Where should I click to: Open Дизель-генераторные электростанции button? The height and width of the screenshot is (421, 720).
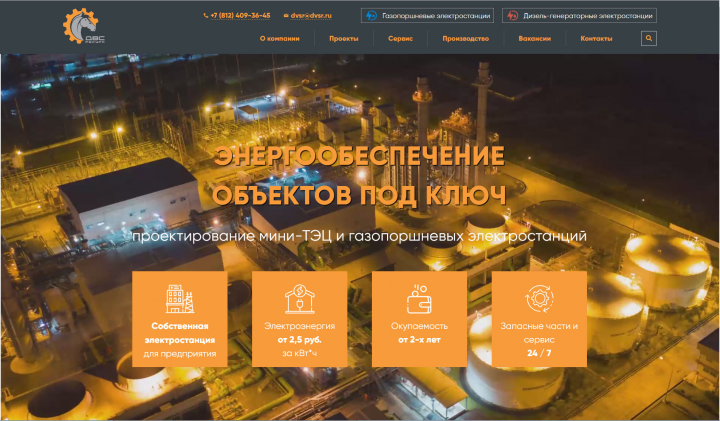click(x=579, y=16)
